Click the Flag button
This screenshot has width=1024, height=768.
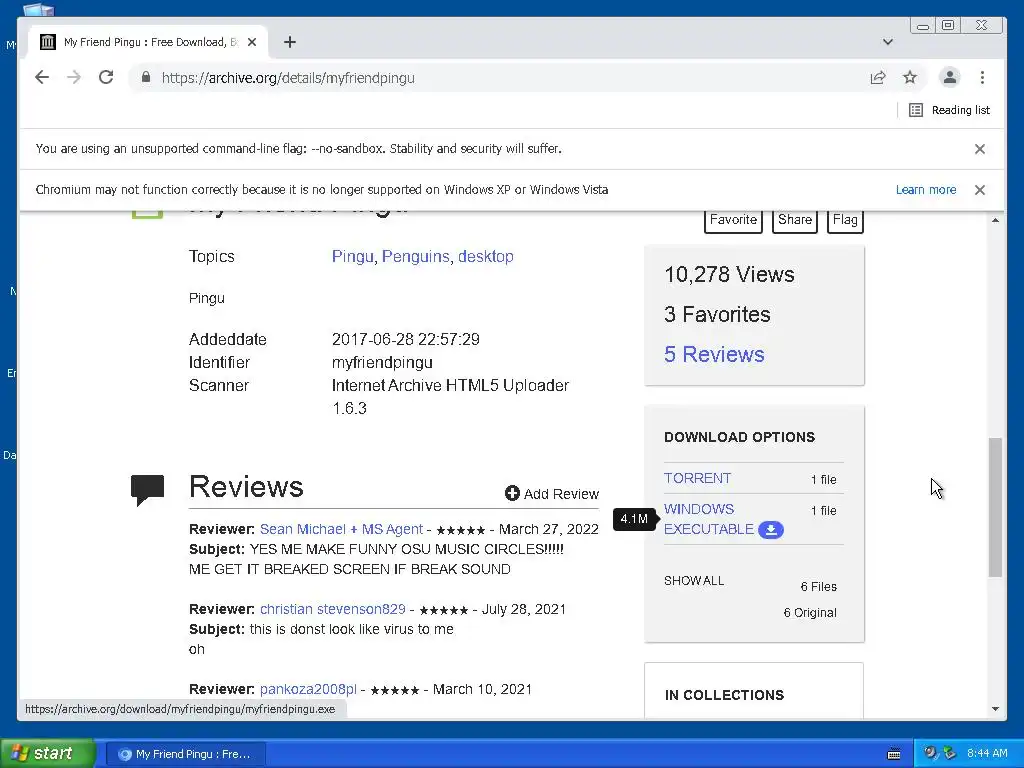[845, 219]
